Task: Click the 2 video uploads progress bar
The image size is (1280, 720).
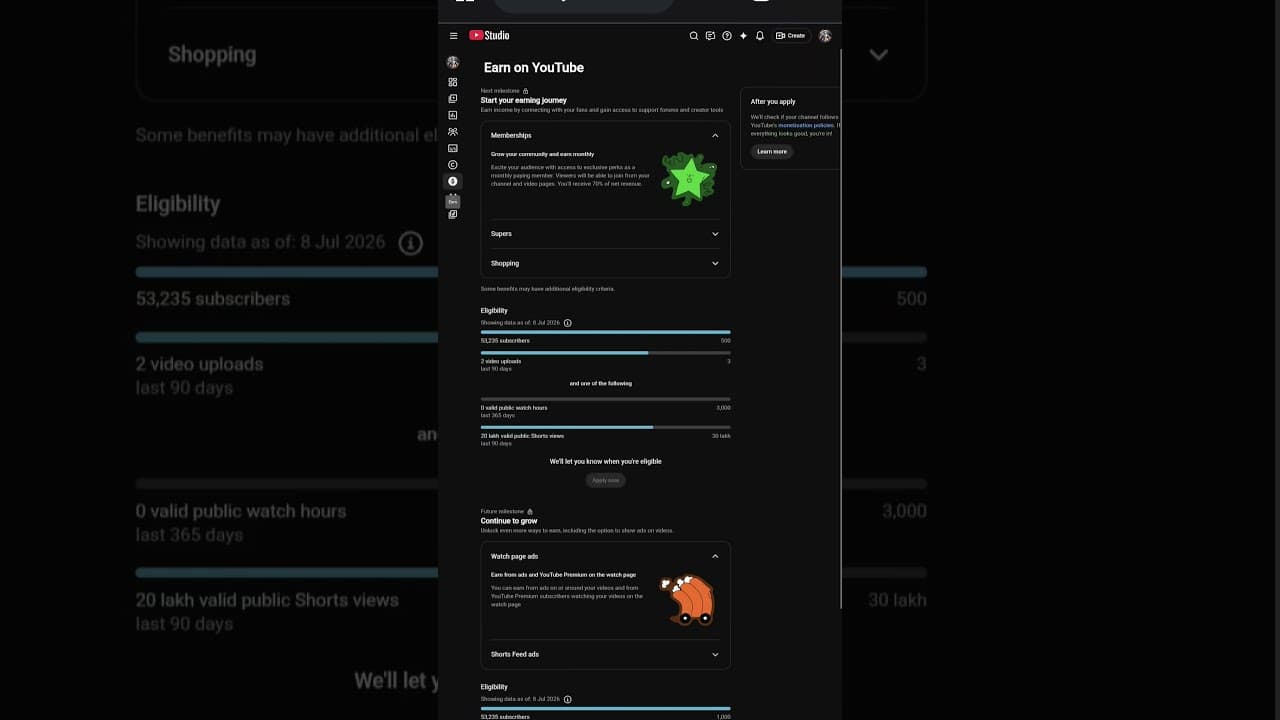Action: point(605,353)
